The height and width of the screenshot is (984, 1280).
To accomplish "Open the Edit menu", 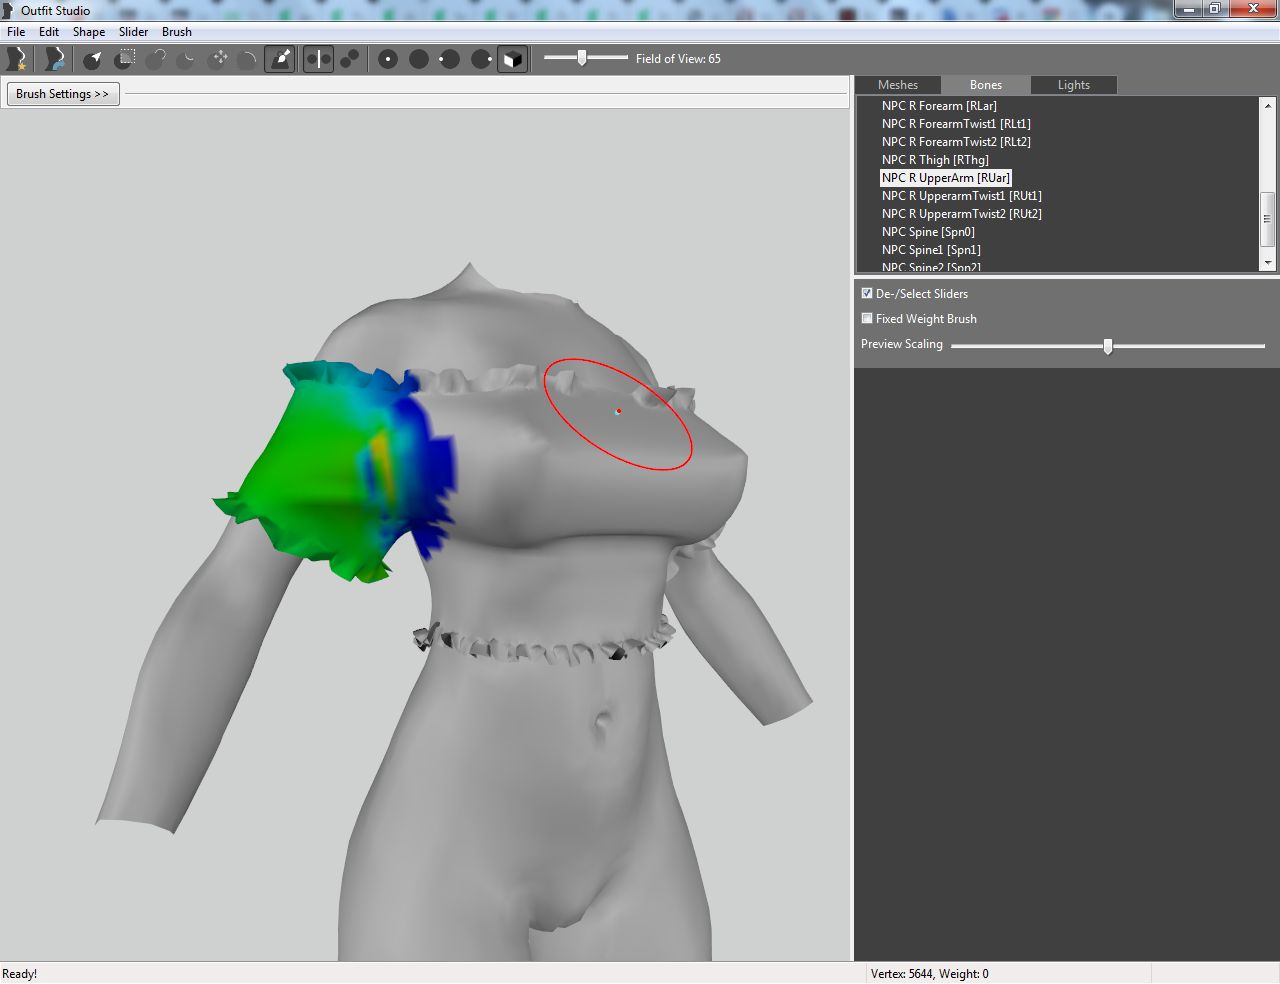I will click(x=49, y=32).
